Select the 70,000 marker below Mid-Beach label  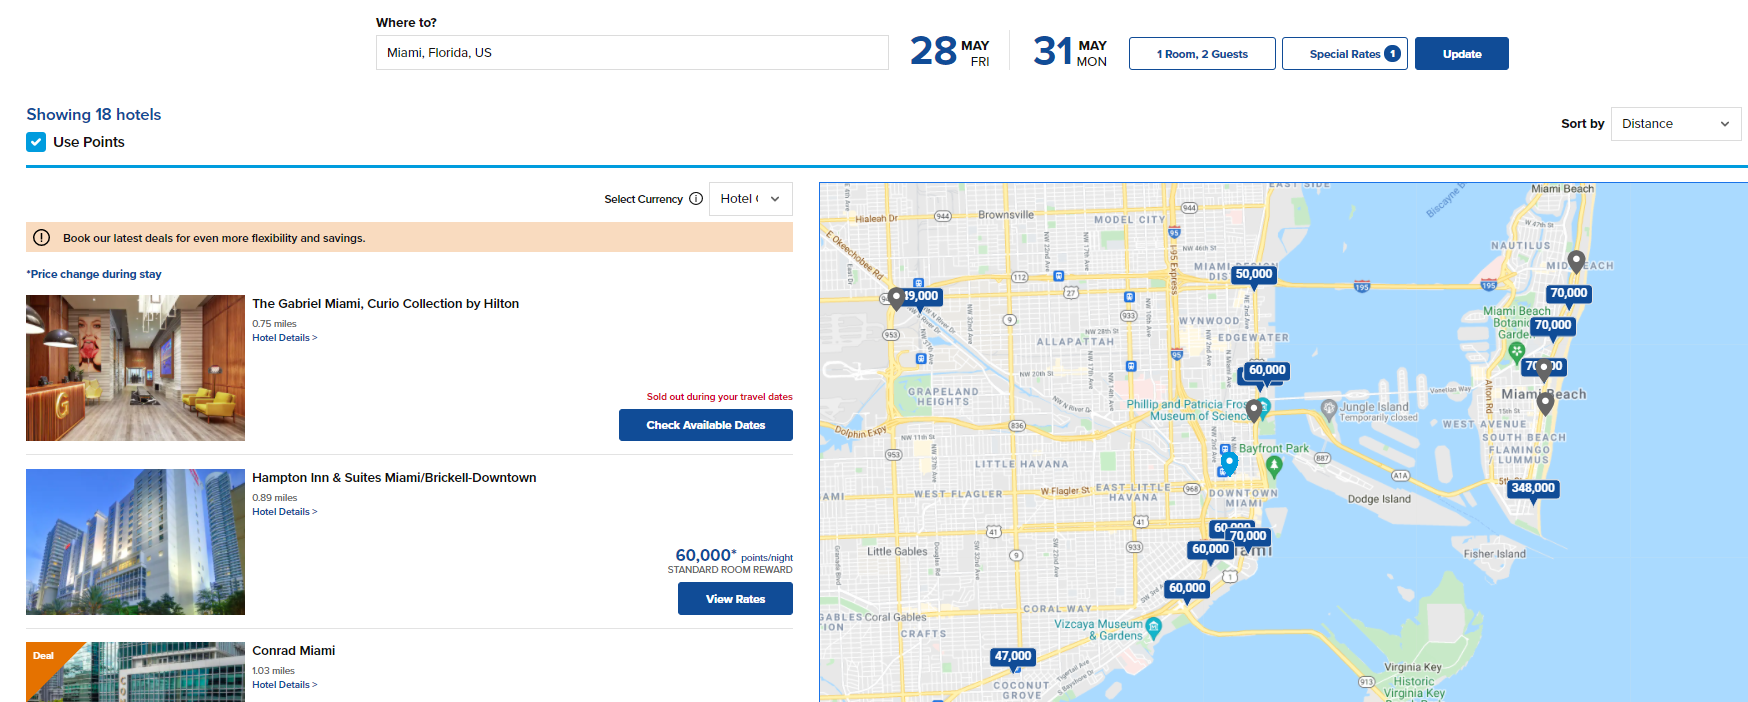[x=1568, y=294]
